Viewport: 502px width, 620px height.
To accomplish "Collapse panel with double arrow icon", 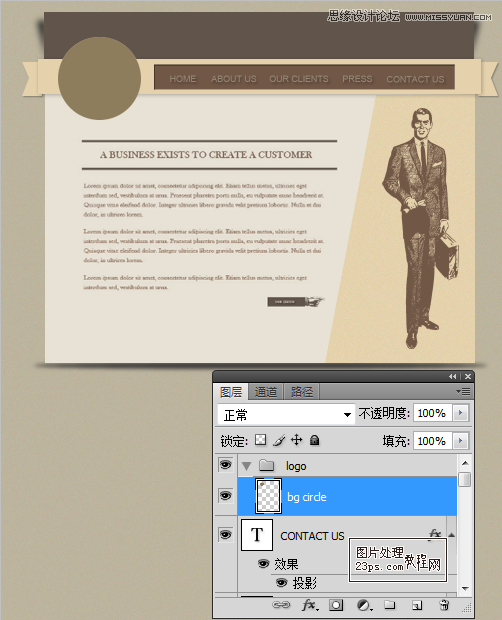I will [x=452, y=376].
